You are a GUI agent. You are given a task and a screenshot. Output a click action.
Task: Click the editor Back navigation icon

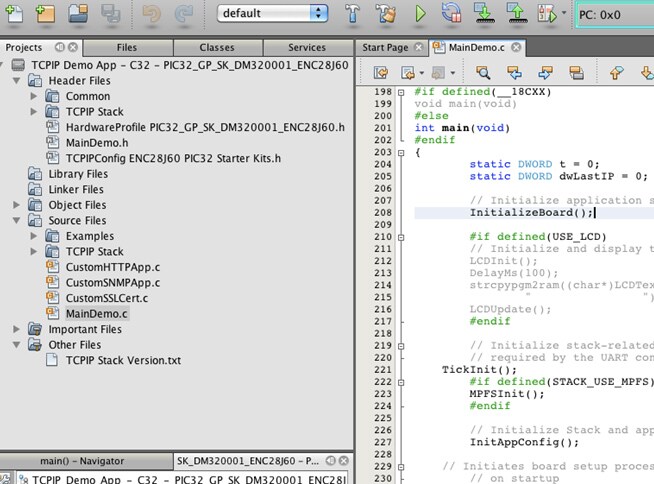click(407, 73)
